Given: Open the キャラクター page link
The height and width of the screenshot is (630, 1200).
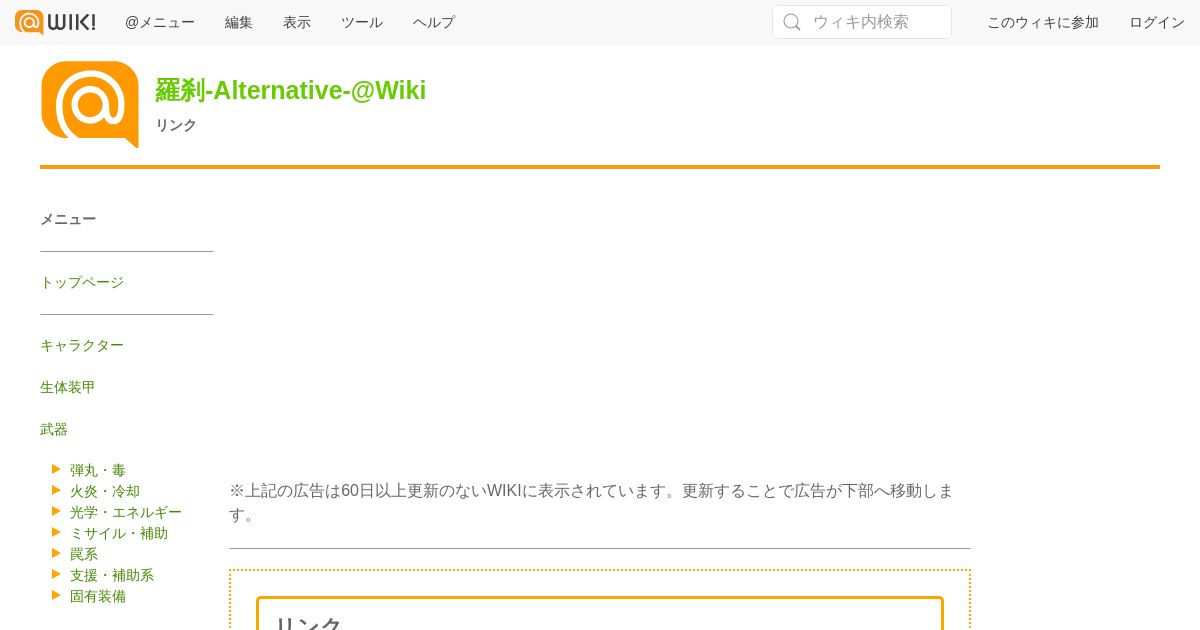Looking at the screenshot, I should [82, 345].
